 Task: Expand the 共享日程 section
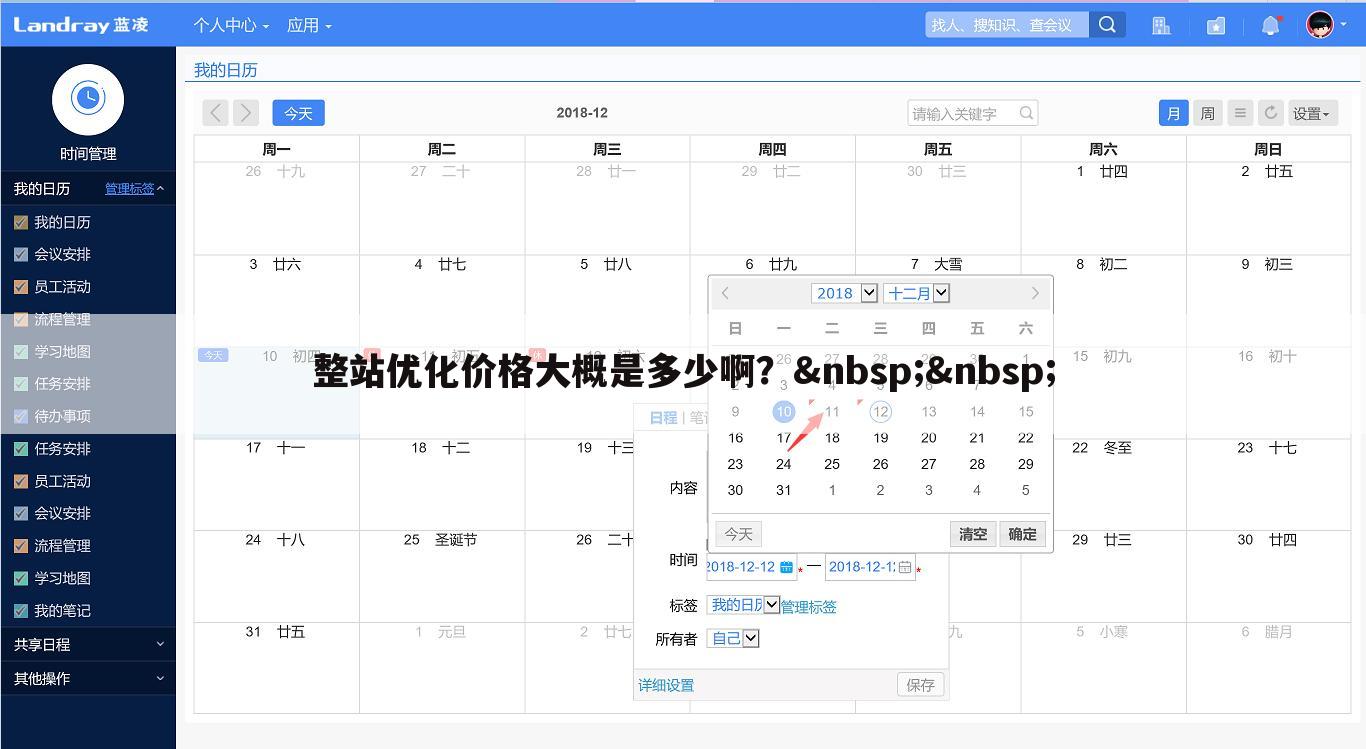tap(88, 645)
